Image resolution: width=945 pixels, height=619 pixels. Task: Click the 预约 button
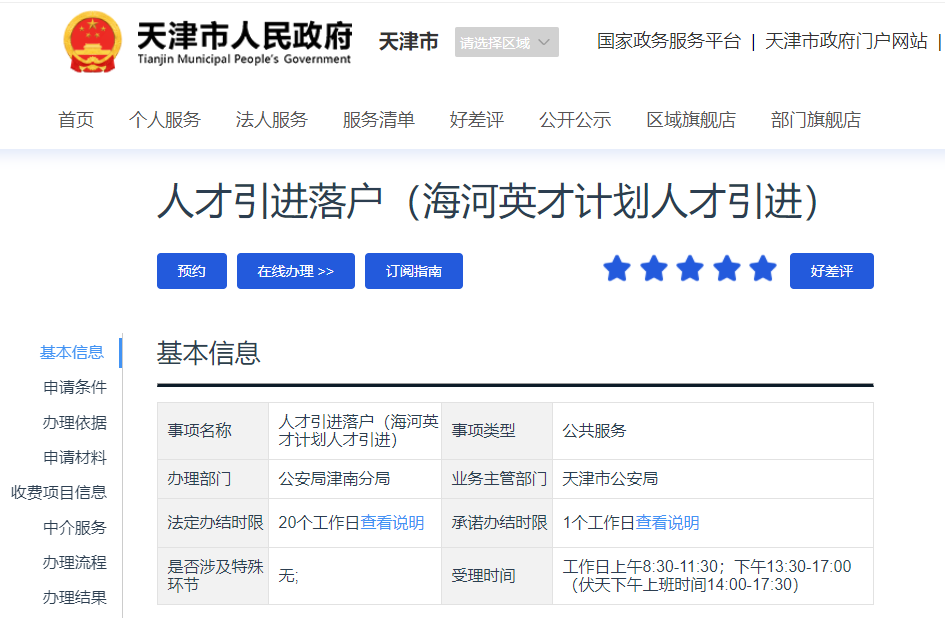[x=192, y=271]
